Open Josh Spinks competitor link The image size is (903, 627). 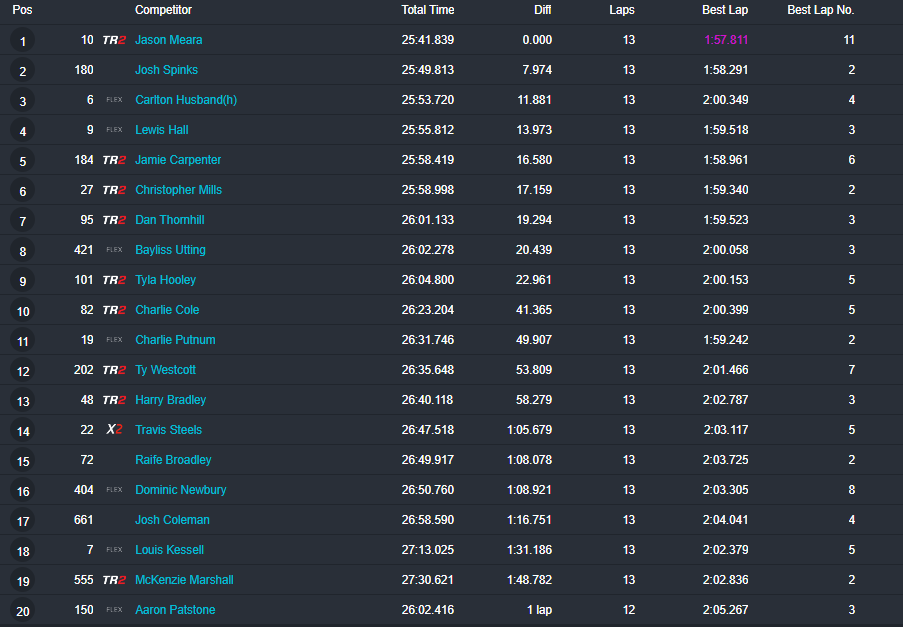point(166,70)
